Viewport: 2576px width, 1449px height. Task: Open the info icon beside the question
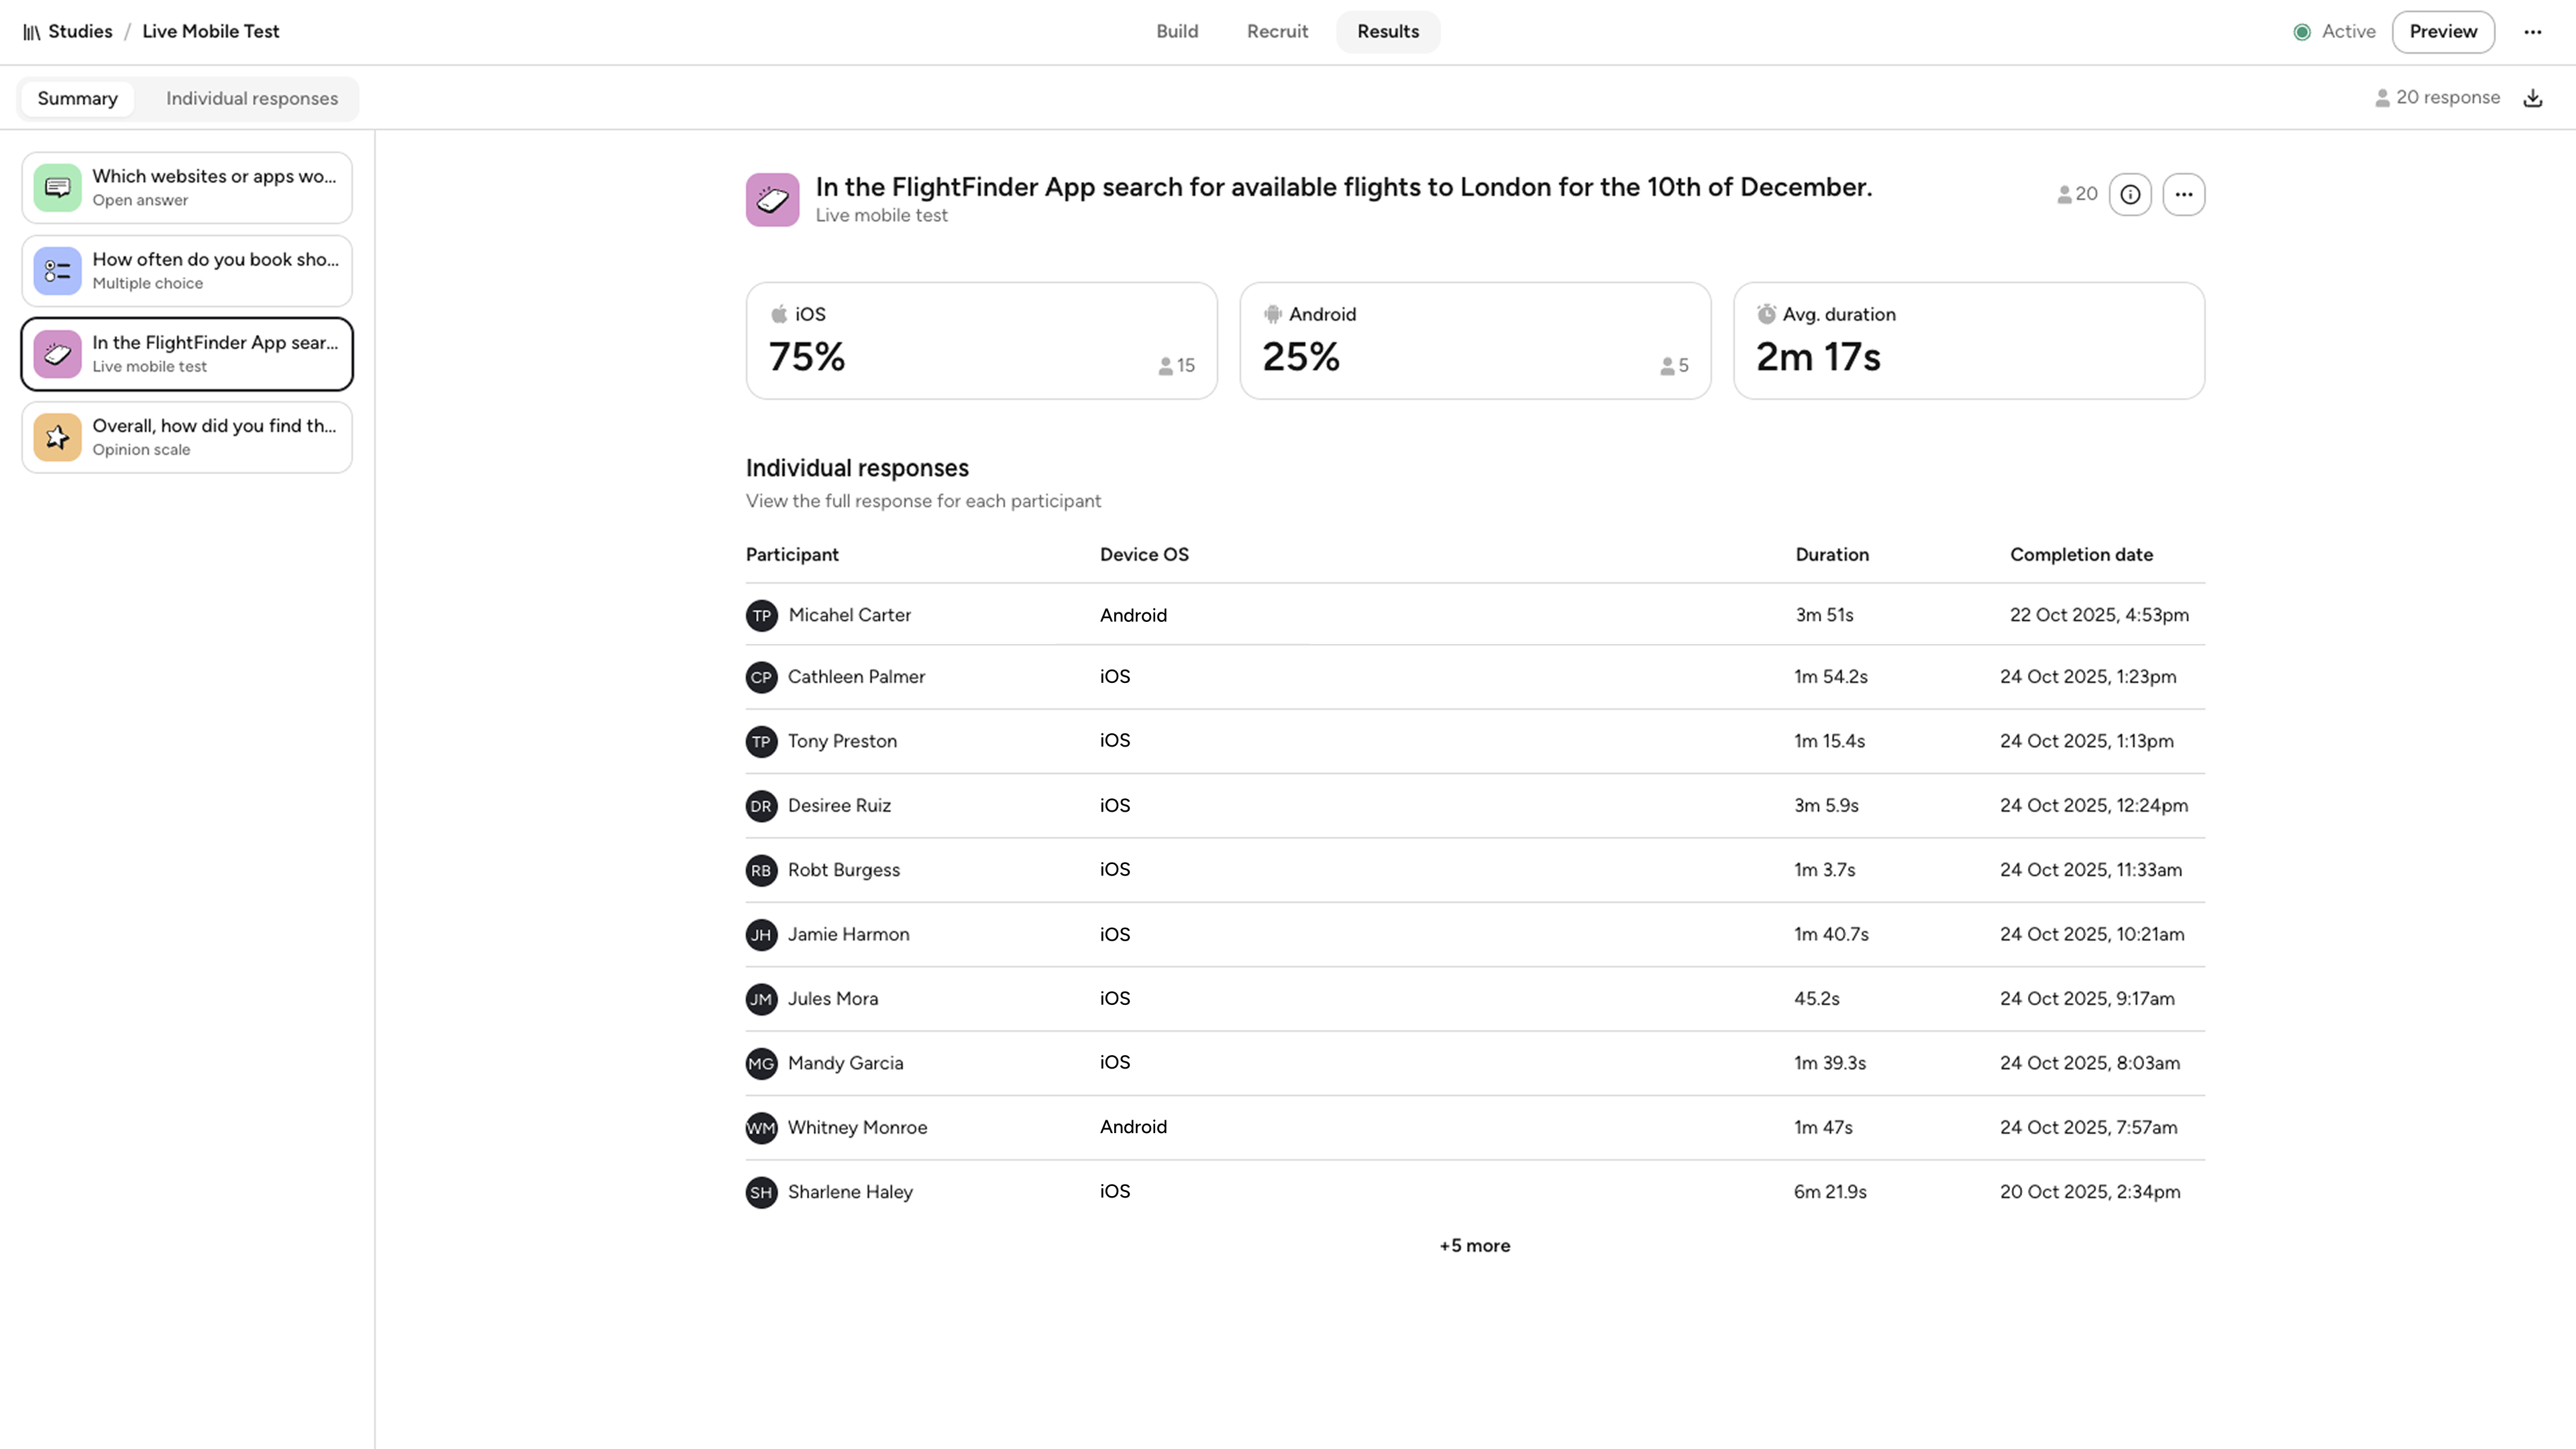coord(2130,194)
